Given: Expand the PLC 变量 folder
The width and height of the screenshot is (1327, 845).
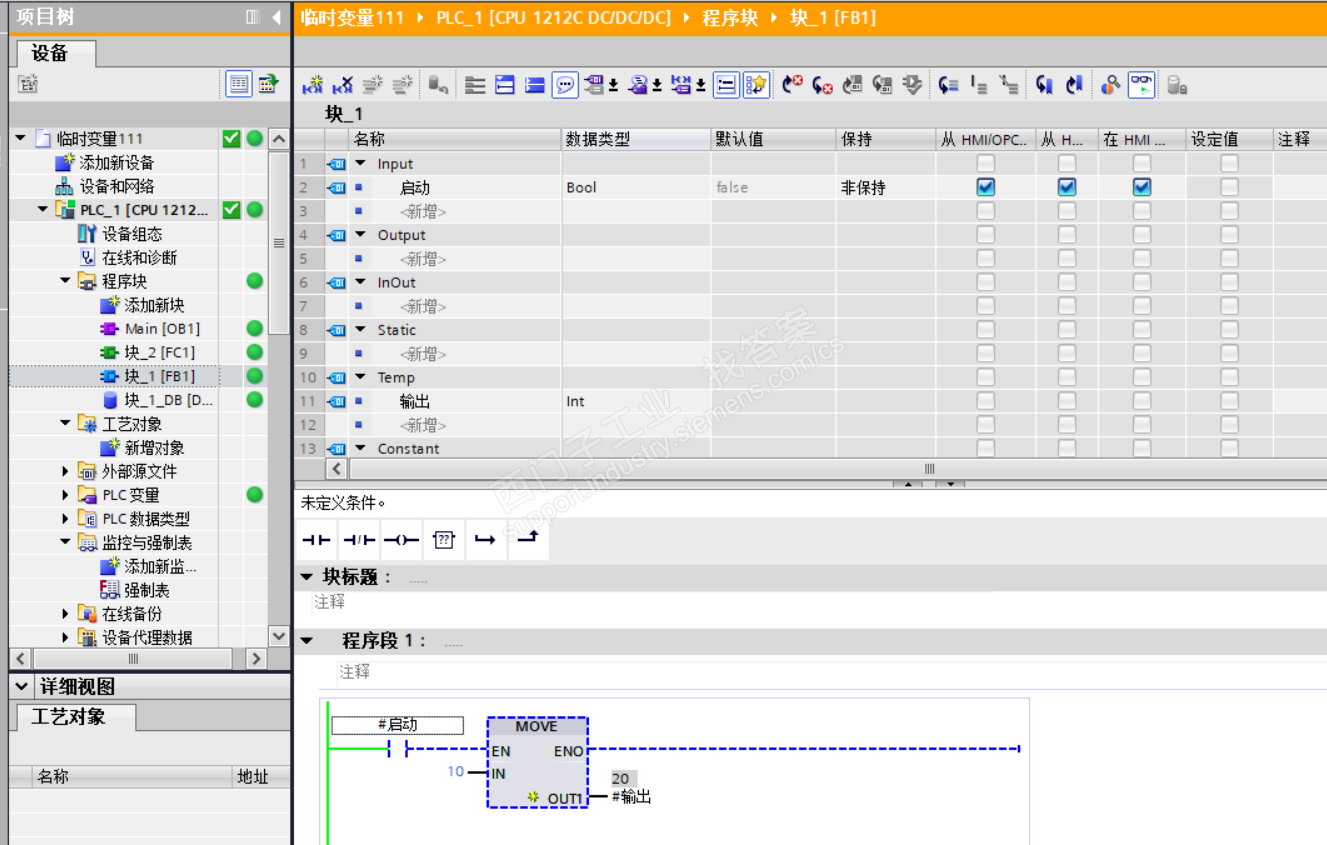Looking at the screenshot, I should pyautogui.click(x=66, y=495).
